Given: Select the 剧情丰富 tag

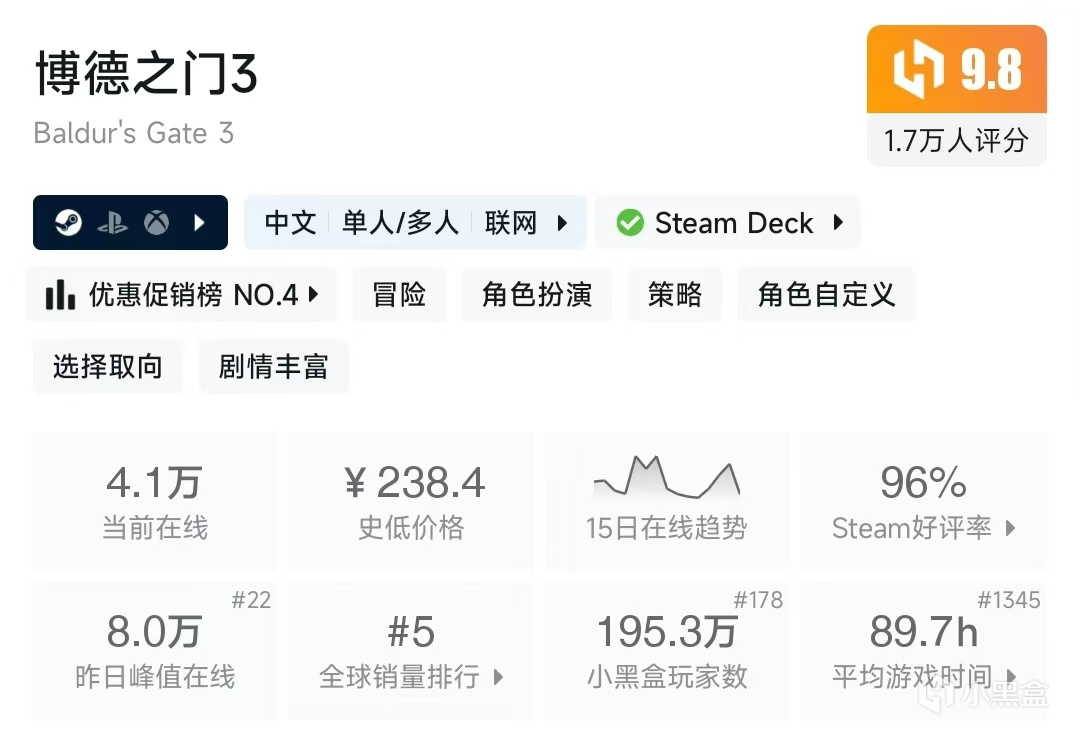Looking at the screenshot, I should 273,367.
